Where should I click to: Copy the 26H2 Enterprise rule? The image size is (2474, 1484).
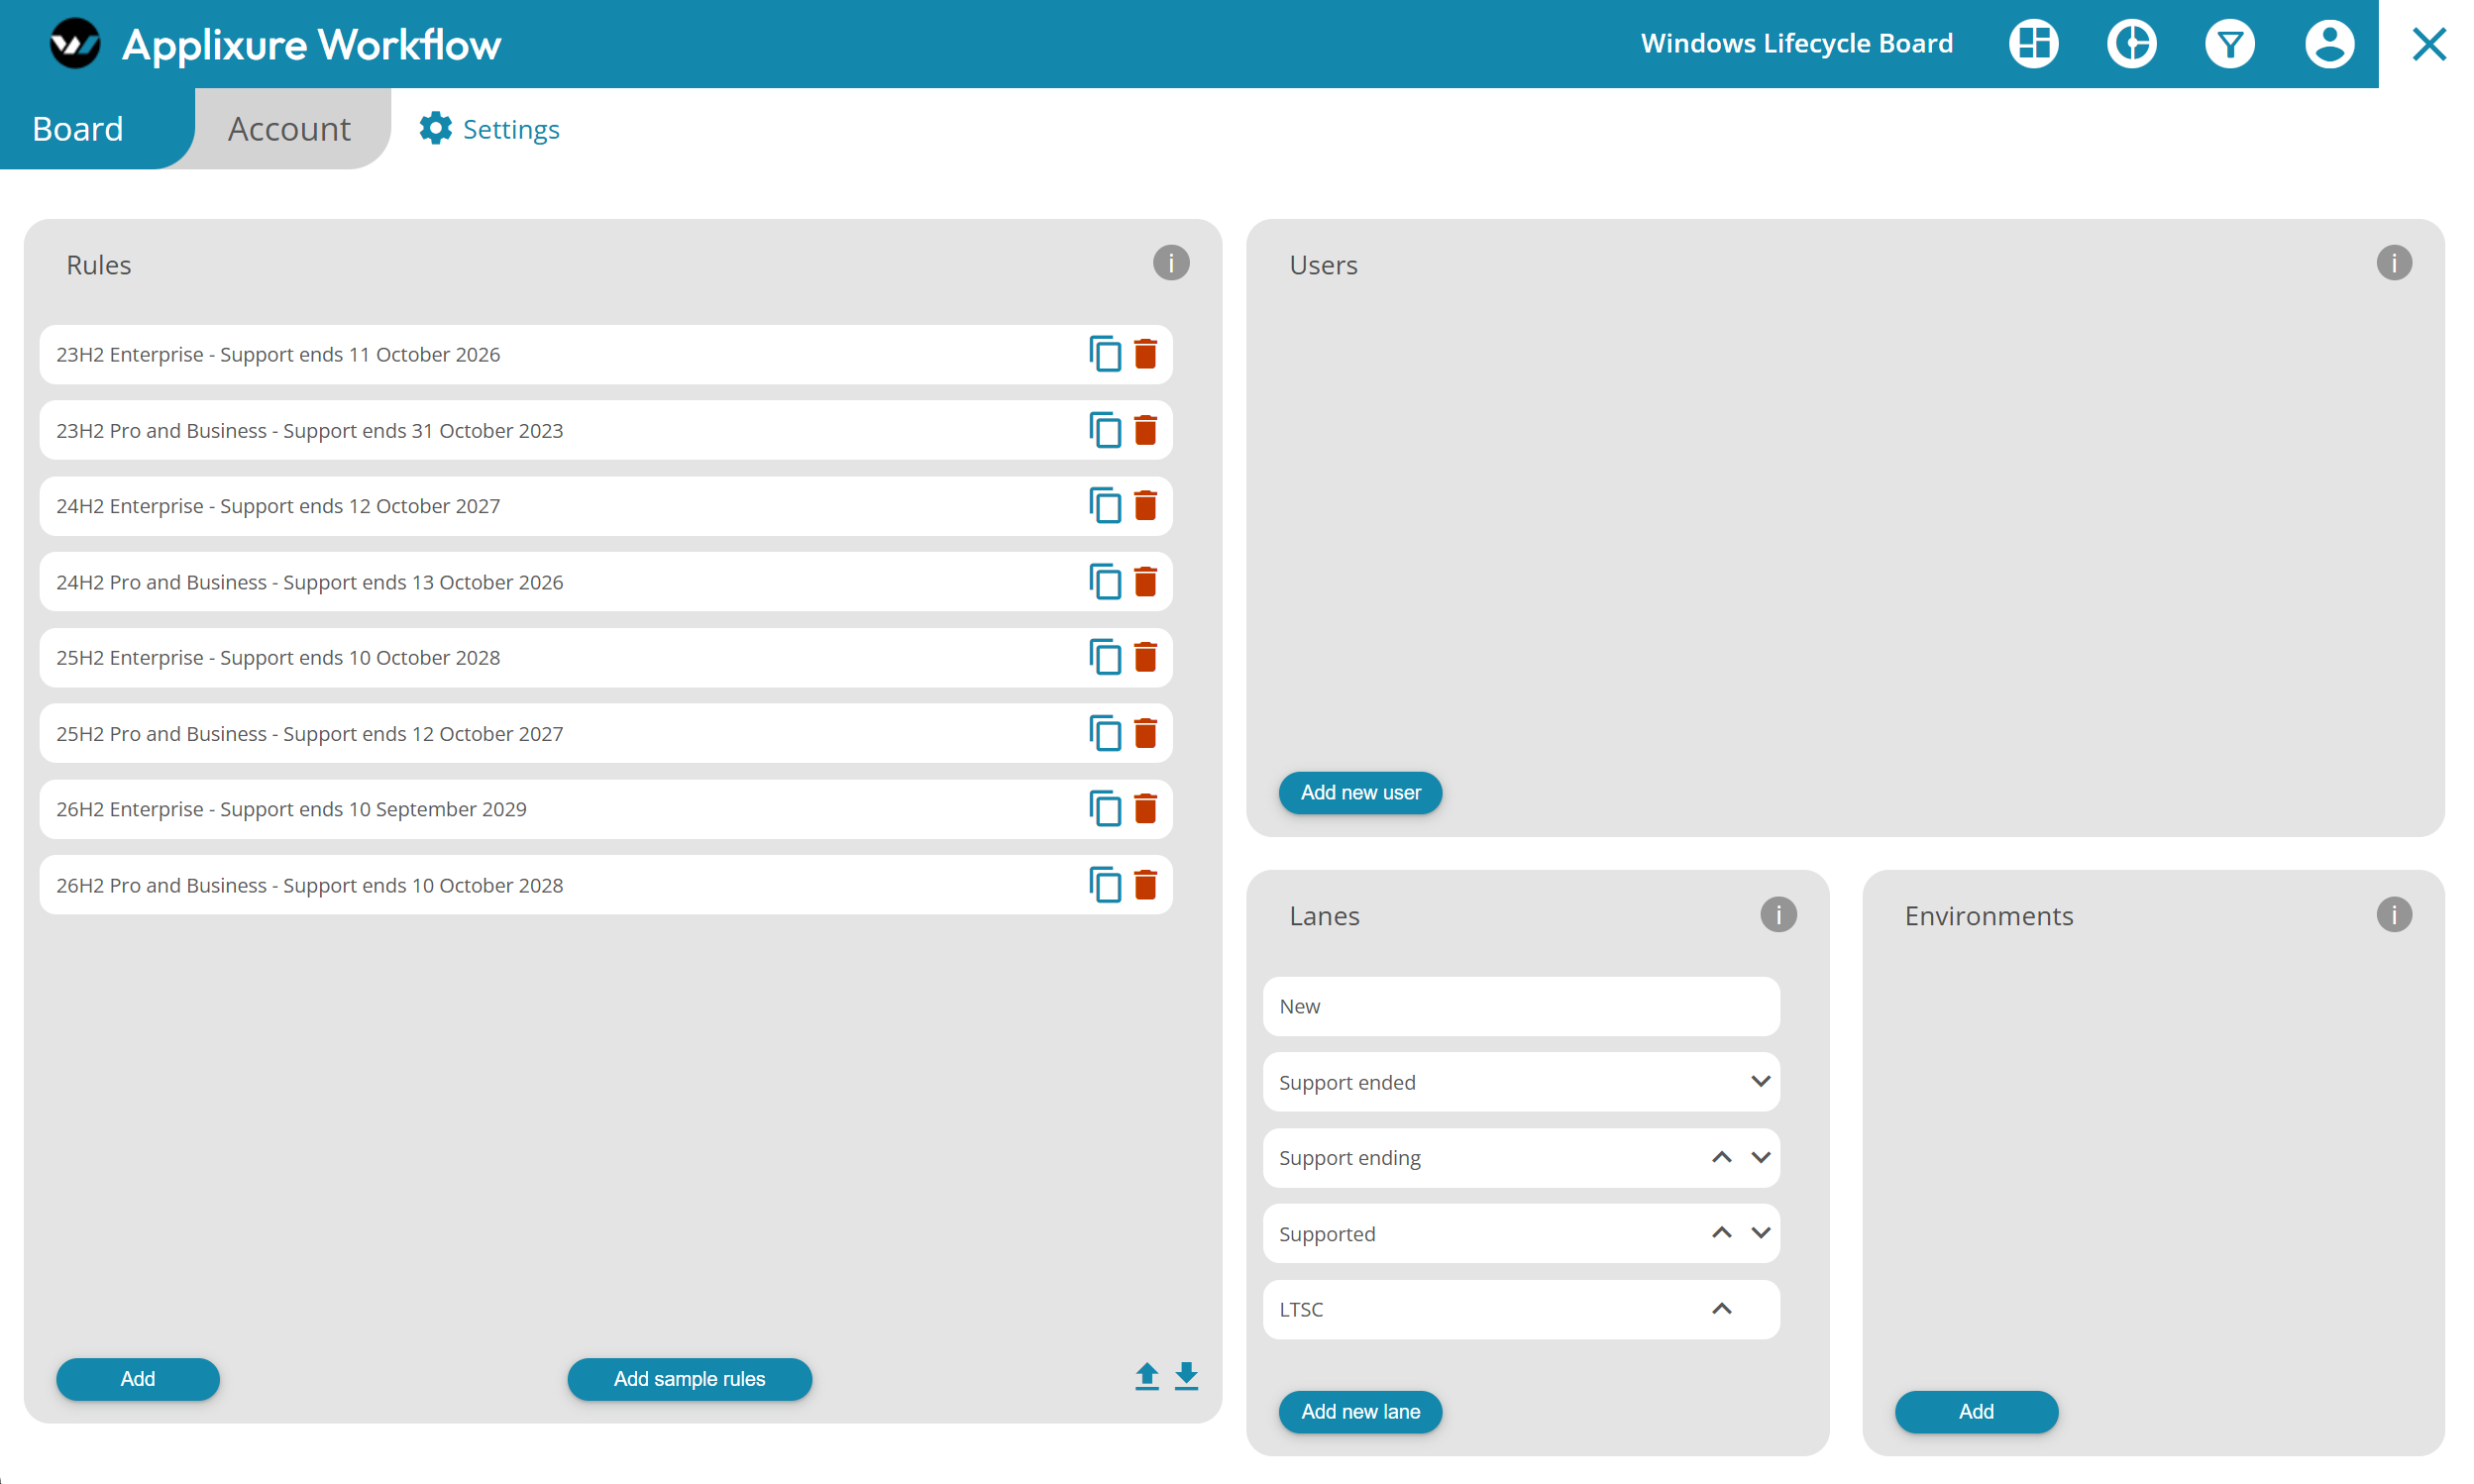click(x=1104, y=808)
